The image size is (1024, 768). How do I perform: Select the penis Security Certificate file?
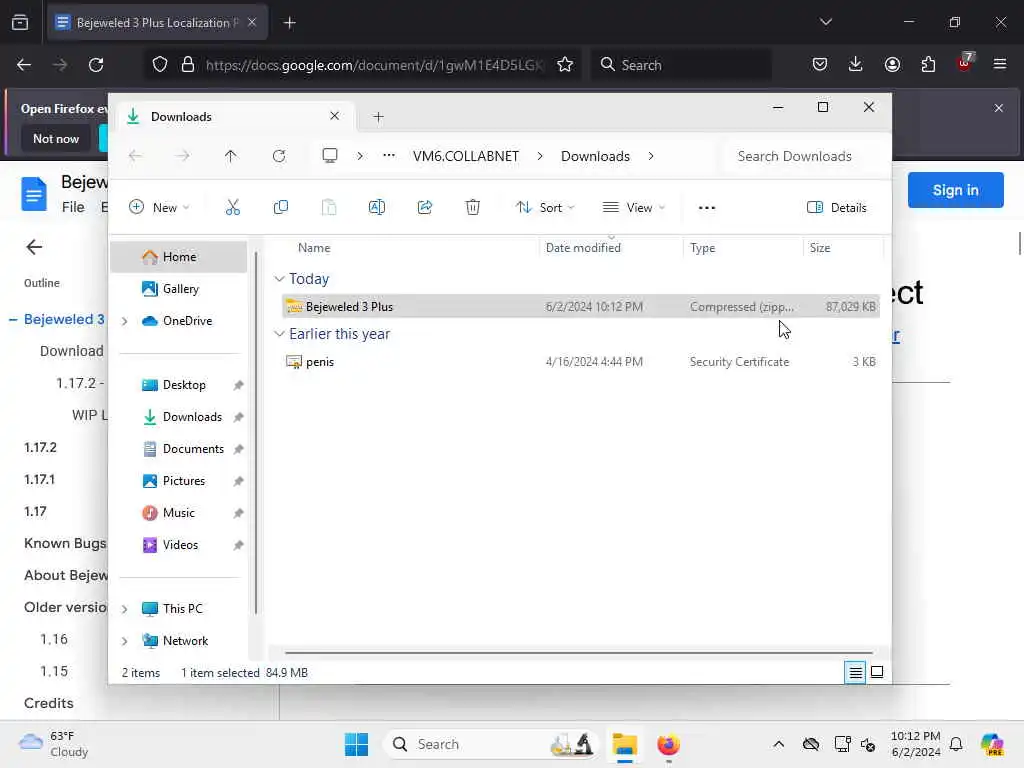tap(581, 362)
